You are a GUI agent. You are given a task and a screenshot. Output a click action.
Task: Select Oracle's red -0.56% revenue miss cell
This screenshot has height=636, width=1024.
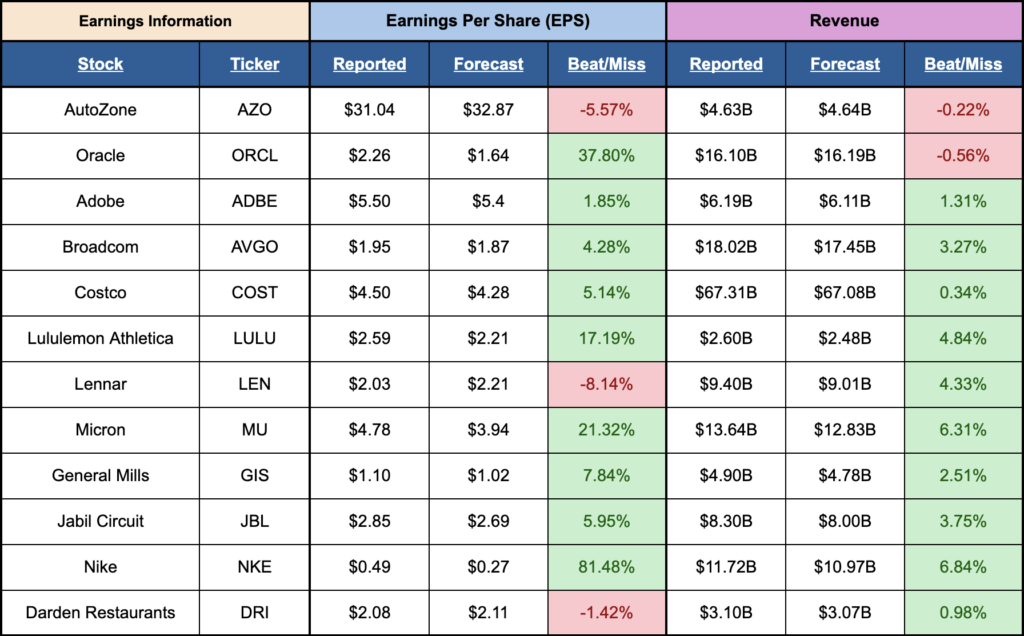pos(962,156)
